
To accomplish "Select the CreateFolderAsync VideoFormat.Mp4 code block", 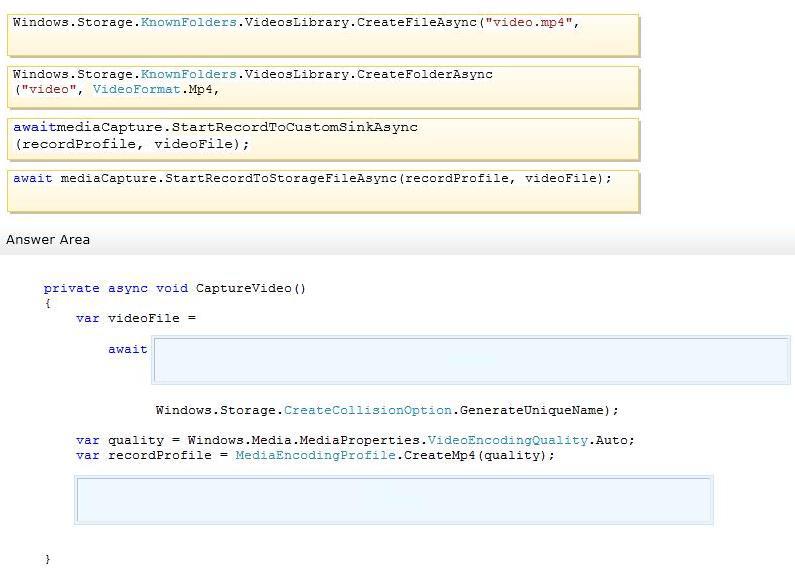I will (323, 87).
